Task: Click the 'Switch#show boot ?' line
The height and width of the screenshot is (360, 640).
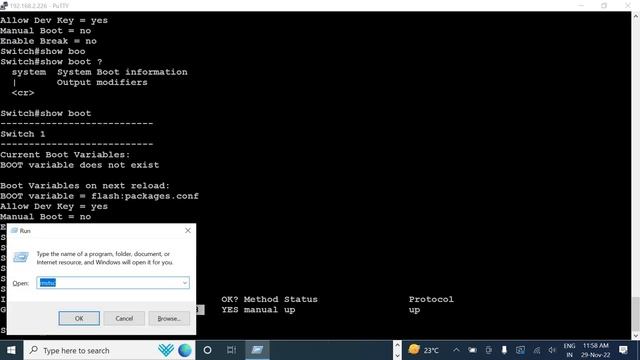Action: [x=51, y=62]
